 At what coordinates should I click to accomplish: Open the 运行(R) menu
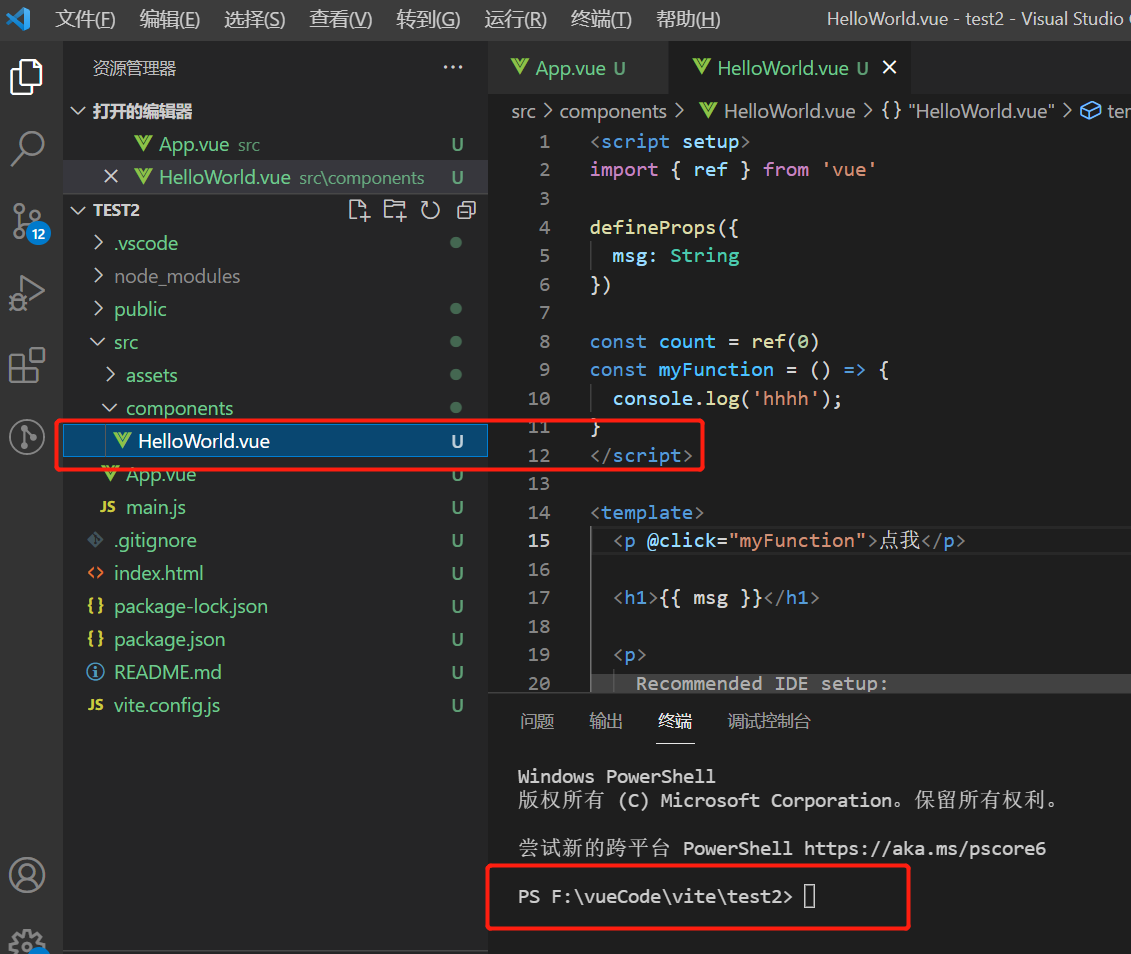click(x=515, y=19)
